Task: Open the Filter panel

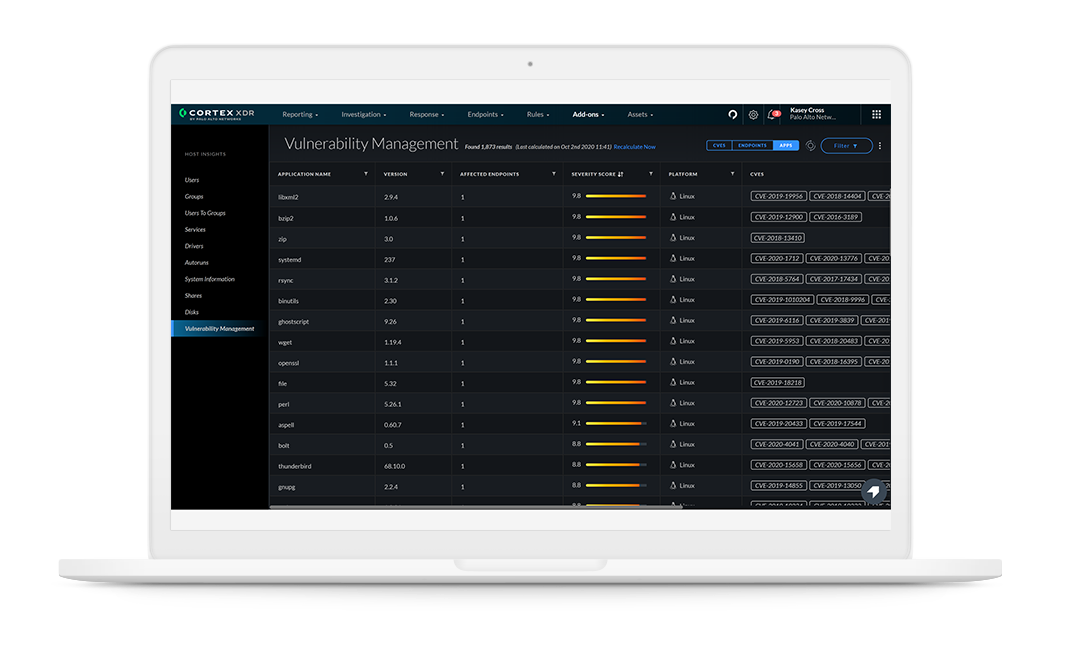Action: 845,145
